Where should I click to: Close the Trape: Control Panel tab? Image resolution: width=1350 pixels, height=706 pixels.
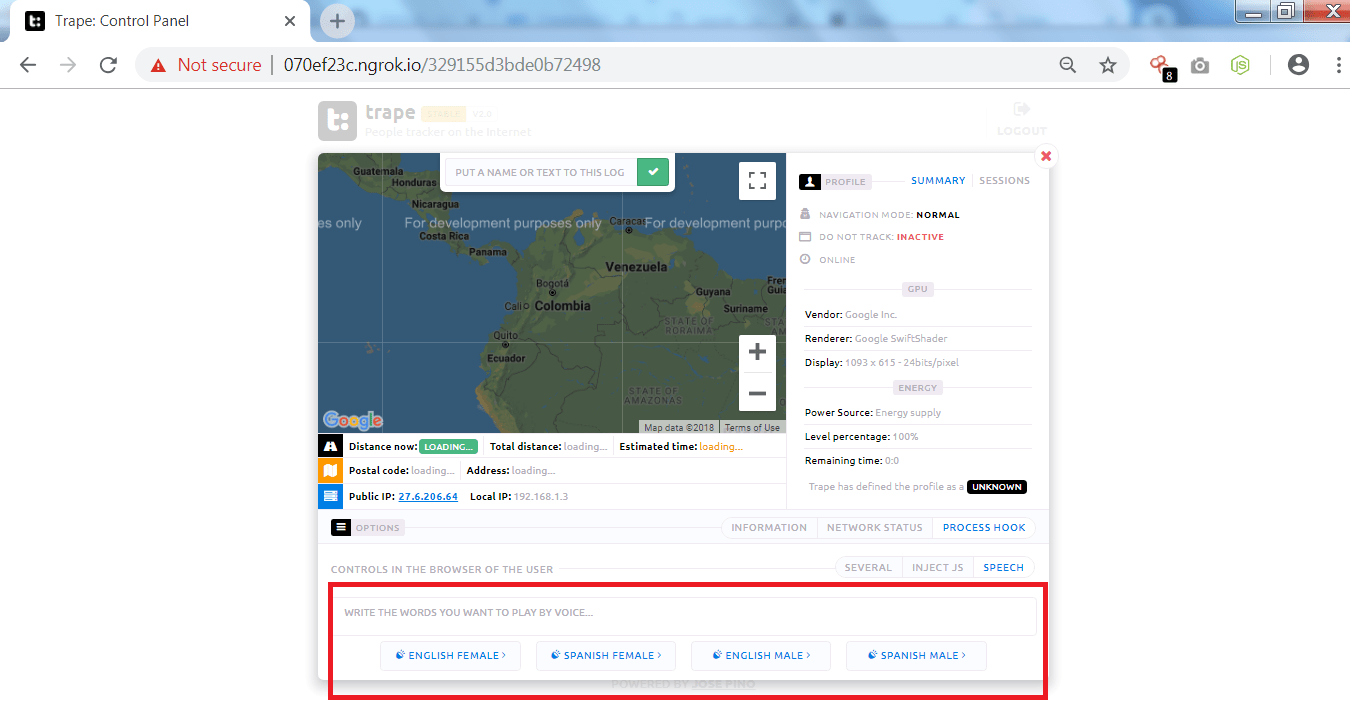pyautogui.click(x=290, y=21)
